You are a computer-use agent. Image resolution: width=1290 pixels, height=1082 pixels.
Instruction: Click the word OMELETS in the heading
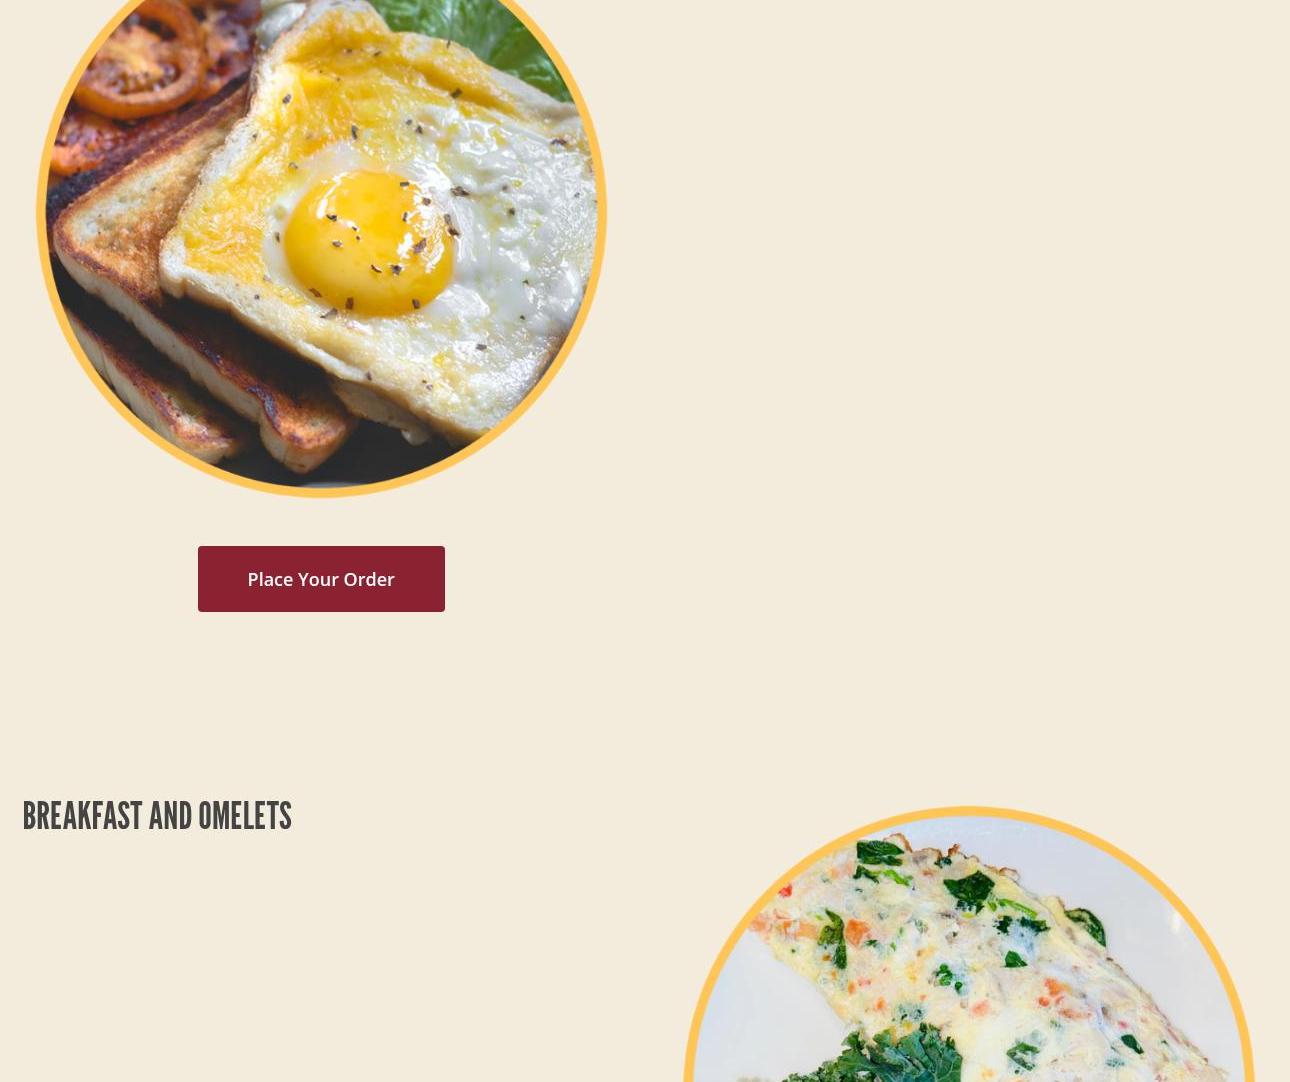pyautogui.click(x=245, y=816)
